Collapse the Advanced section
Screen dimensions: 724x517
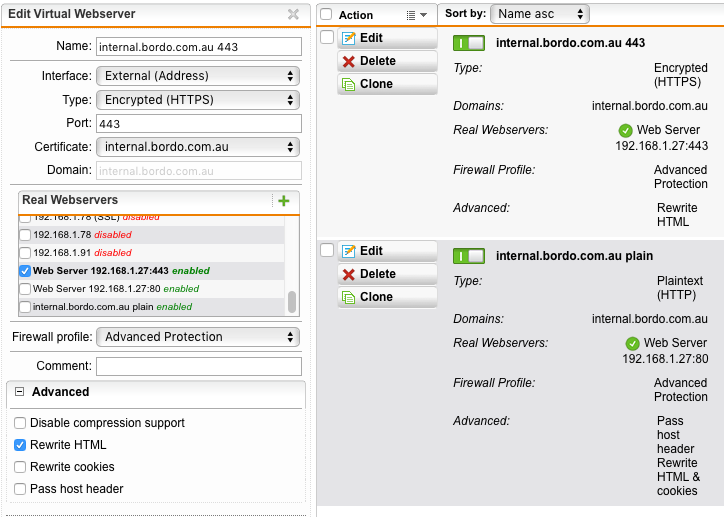pyautogui.click(x=19, y=392)
